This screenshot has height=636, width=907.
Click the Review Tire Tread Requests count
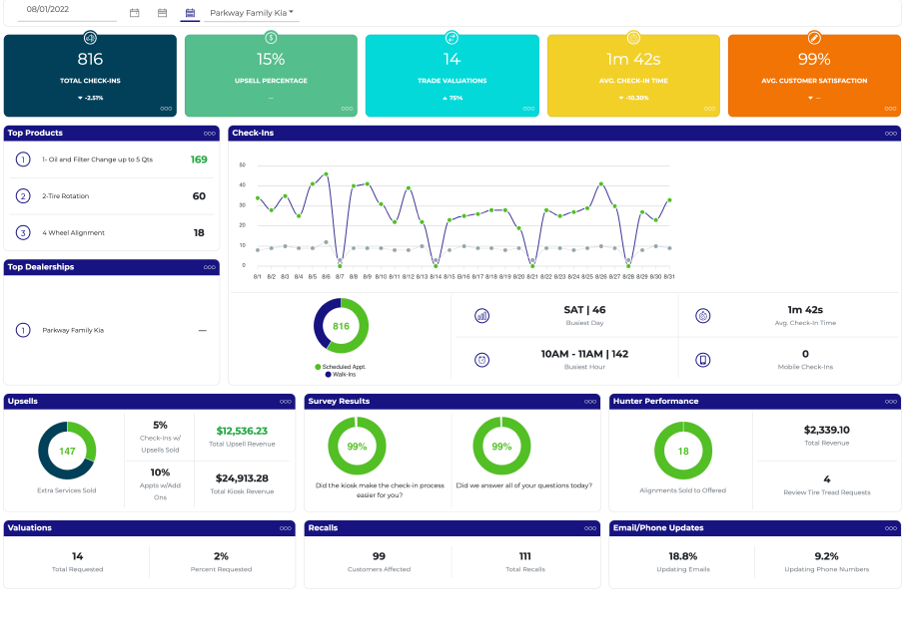tap(827, 479)
